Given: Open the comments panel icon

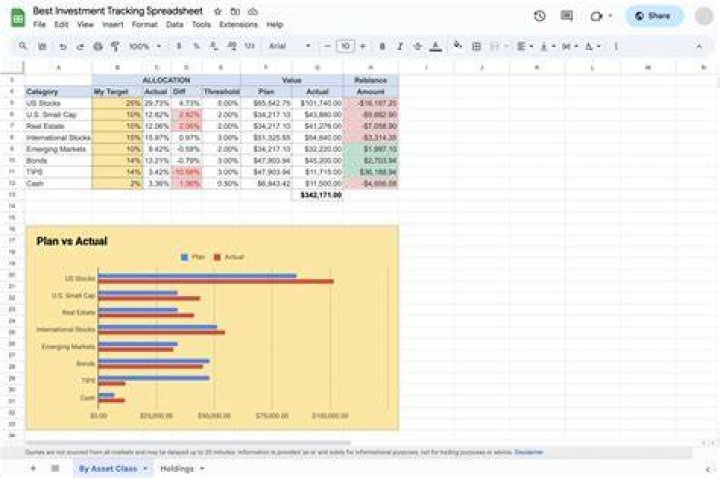Looking at the screenshot, I should coord(567,16).
